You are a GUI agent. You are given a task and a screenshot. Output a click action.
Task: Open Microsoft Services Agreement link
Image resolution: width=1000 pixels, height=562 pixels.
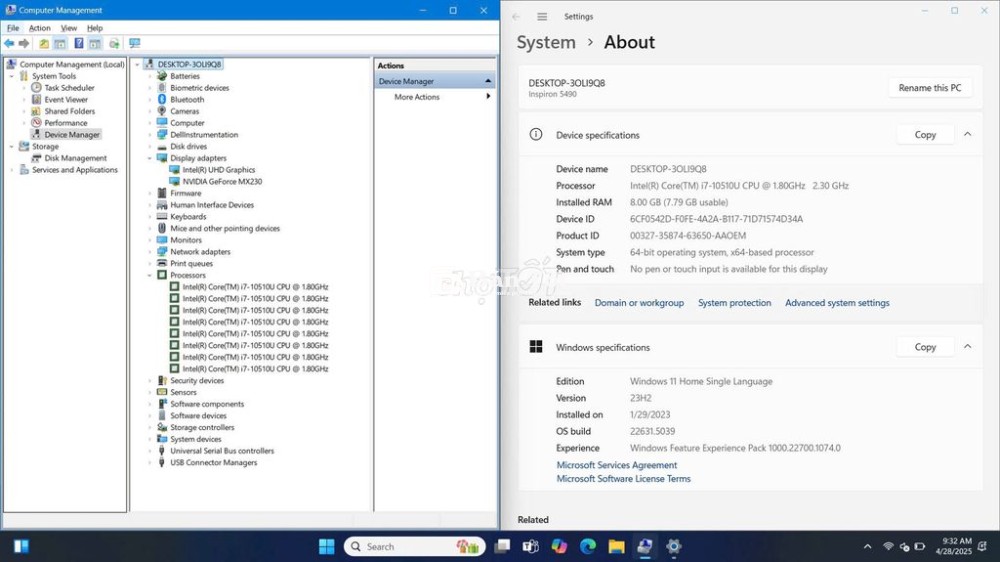pyautogui.click(x=617, y=465)
